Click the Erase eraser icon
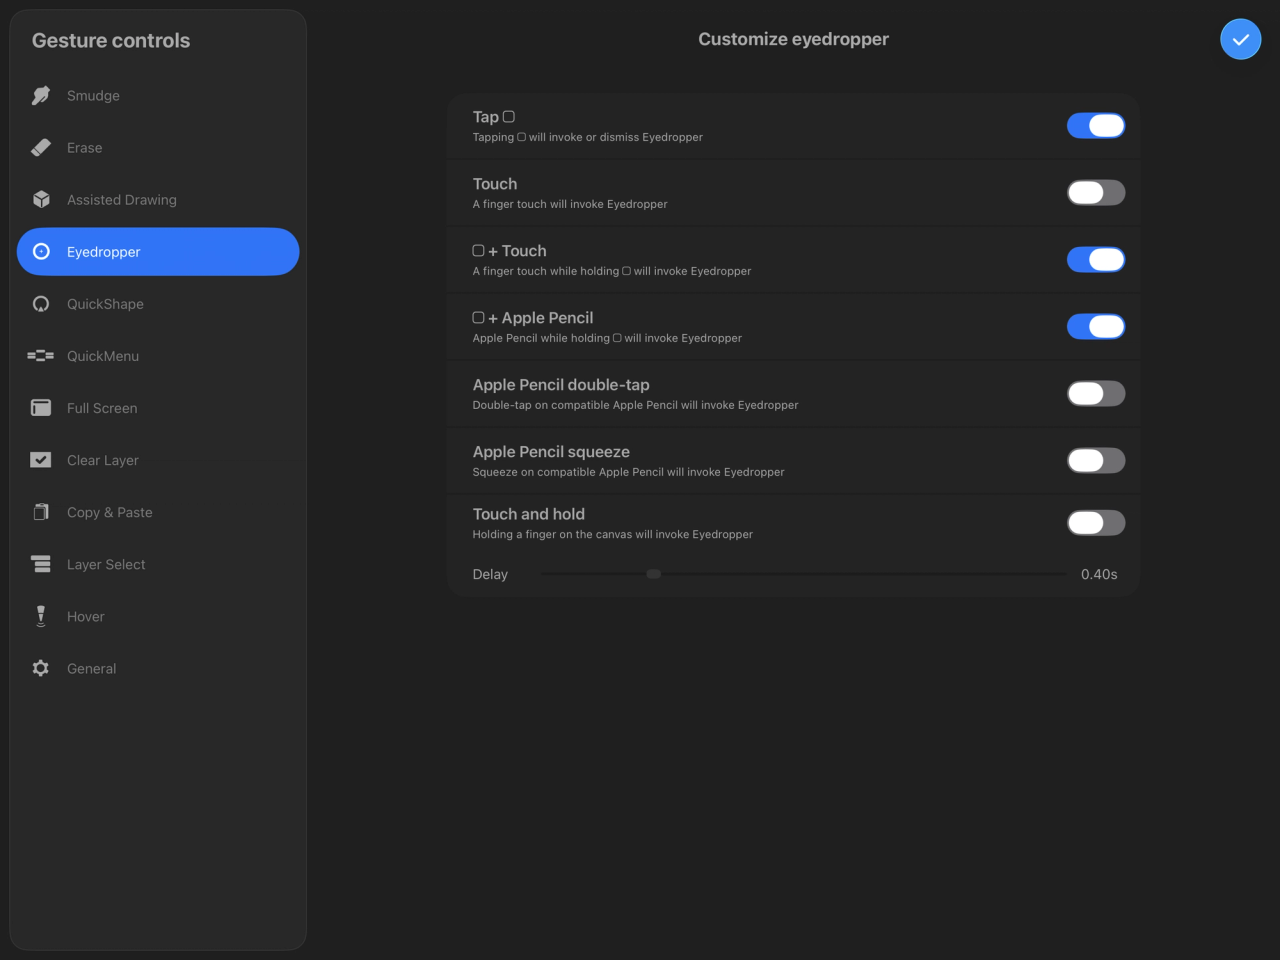 41,148
